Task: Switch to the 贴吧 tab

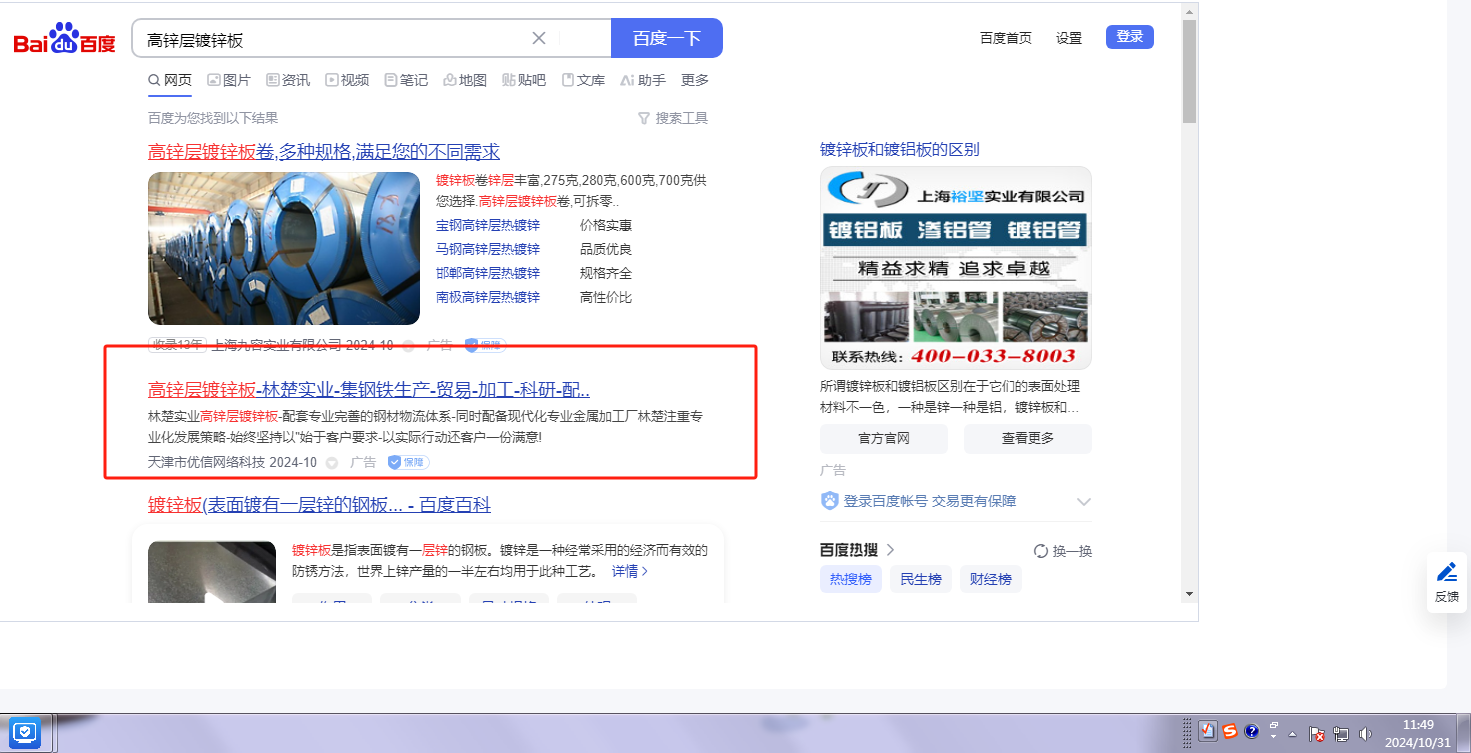Action: click(524, 80)
